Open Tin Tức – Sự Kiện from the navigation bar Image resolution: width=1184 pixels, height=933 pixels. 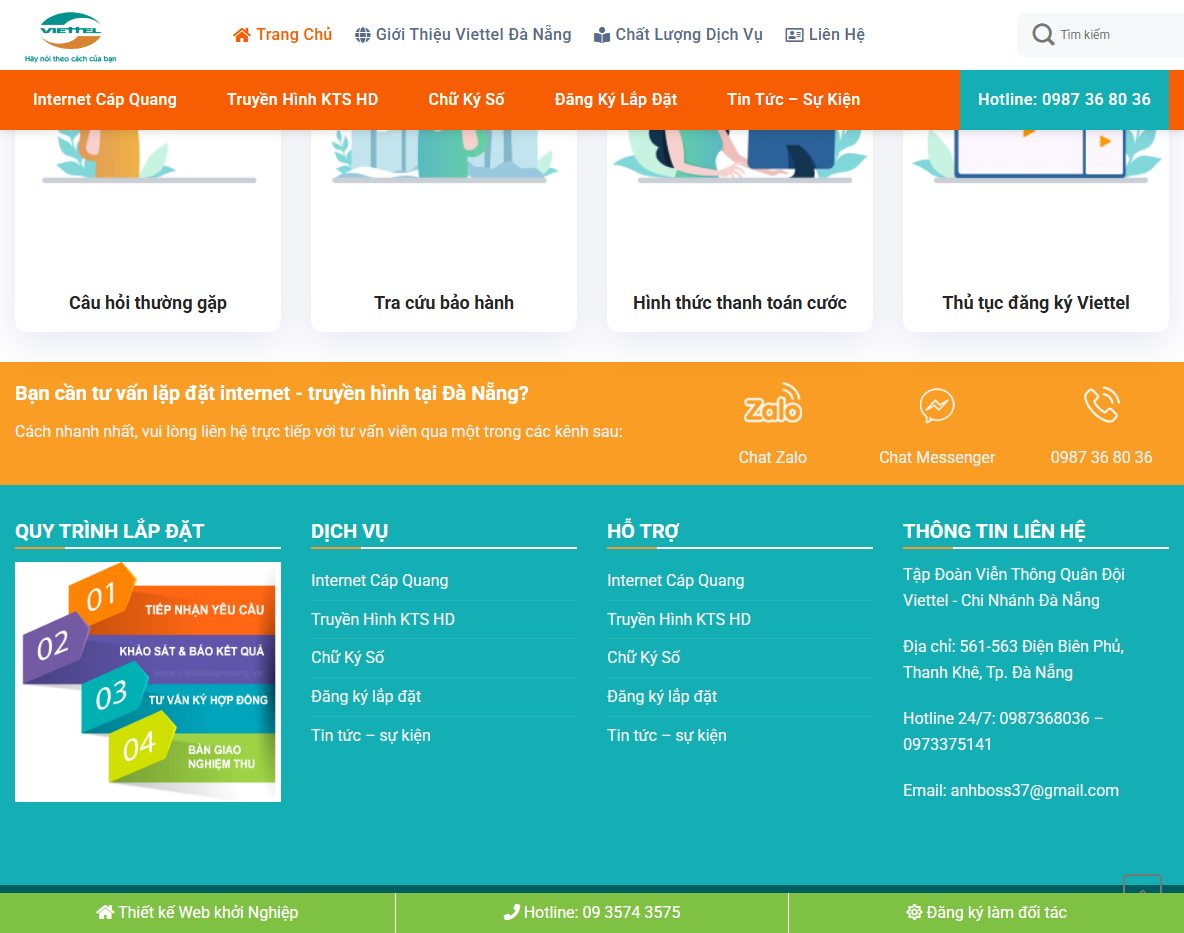(793, 99)
